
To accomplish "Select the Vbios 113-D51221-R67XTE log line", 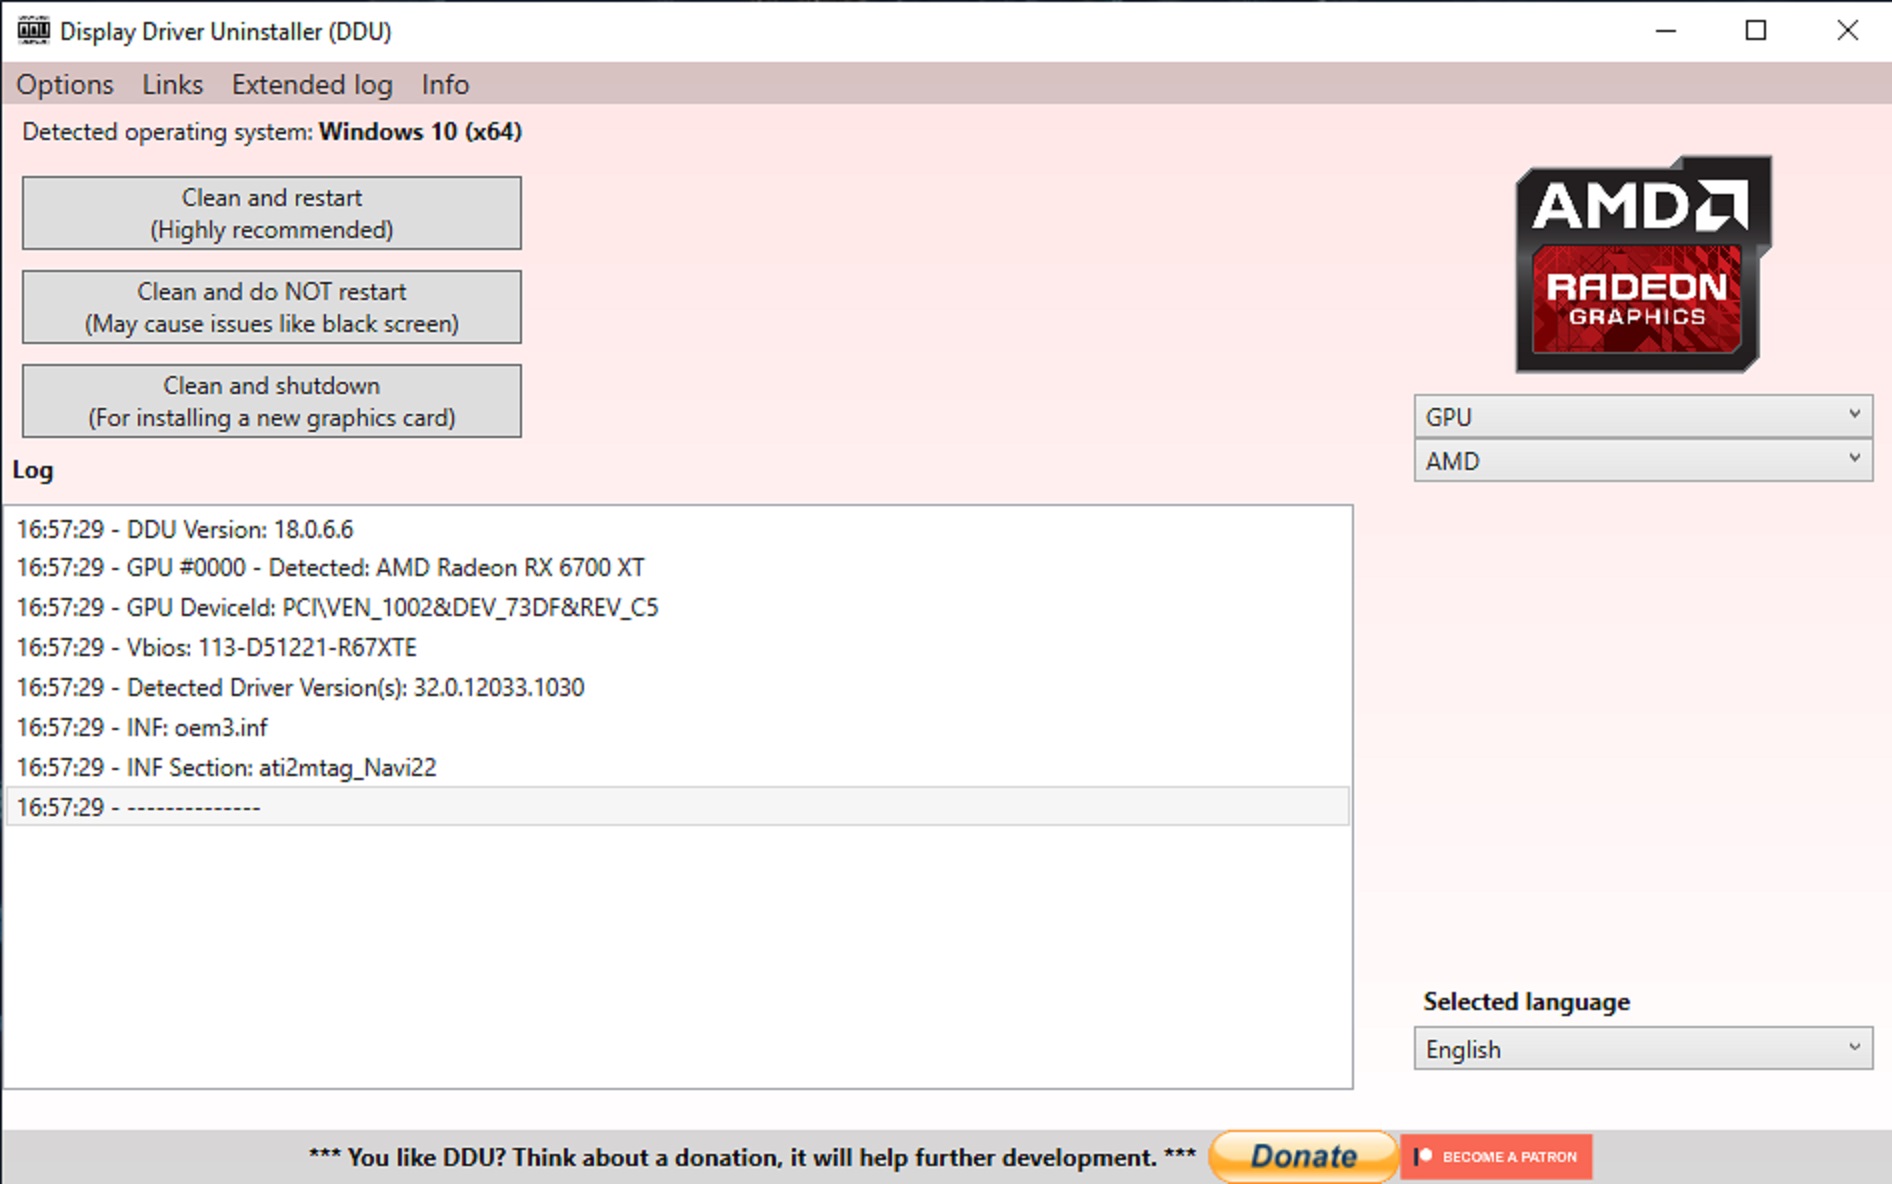I will [x=678, y=648].
